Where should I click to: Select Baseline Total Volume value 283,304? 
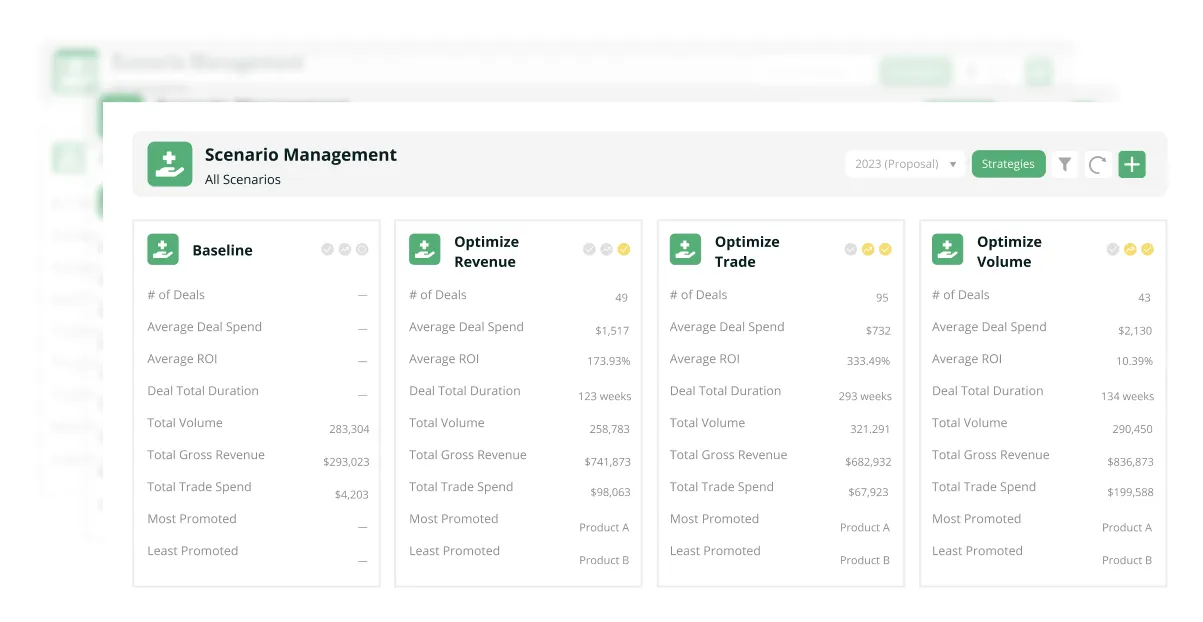(349, 429)
